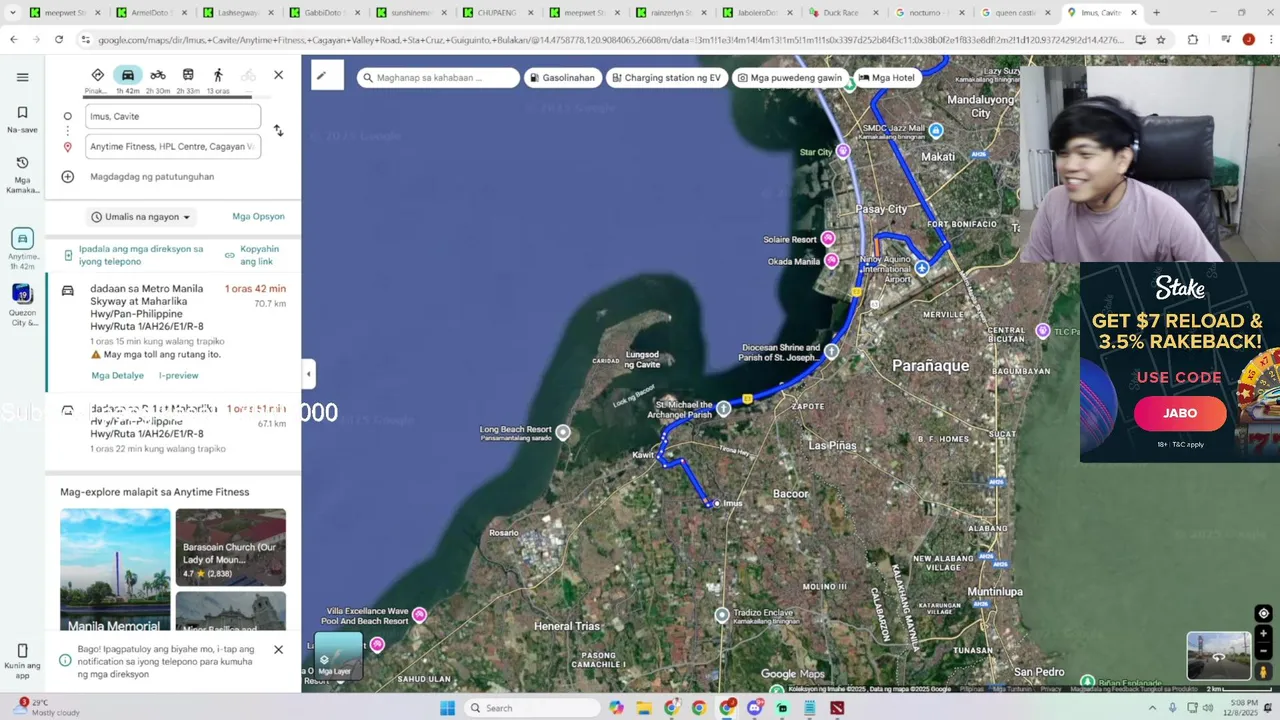Click the Ninoy Aquino International Airport marker
Screen dimensions: 1280x720
[x=922, y=268]
